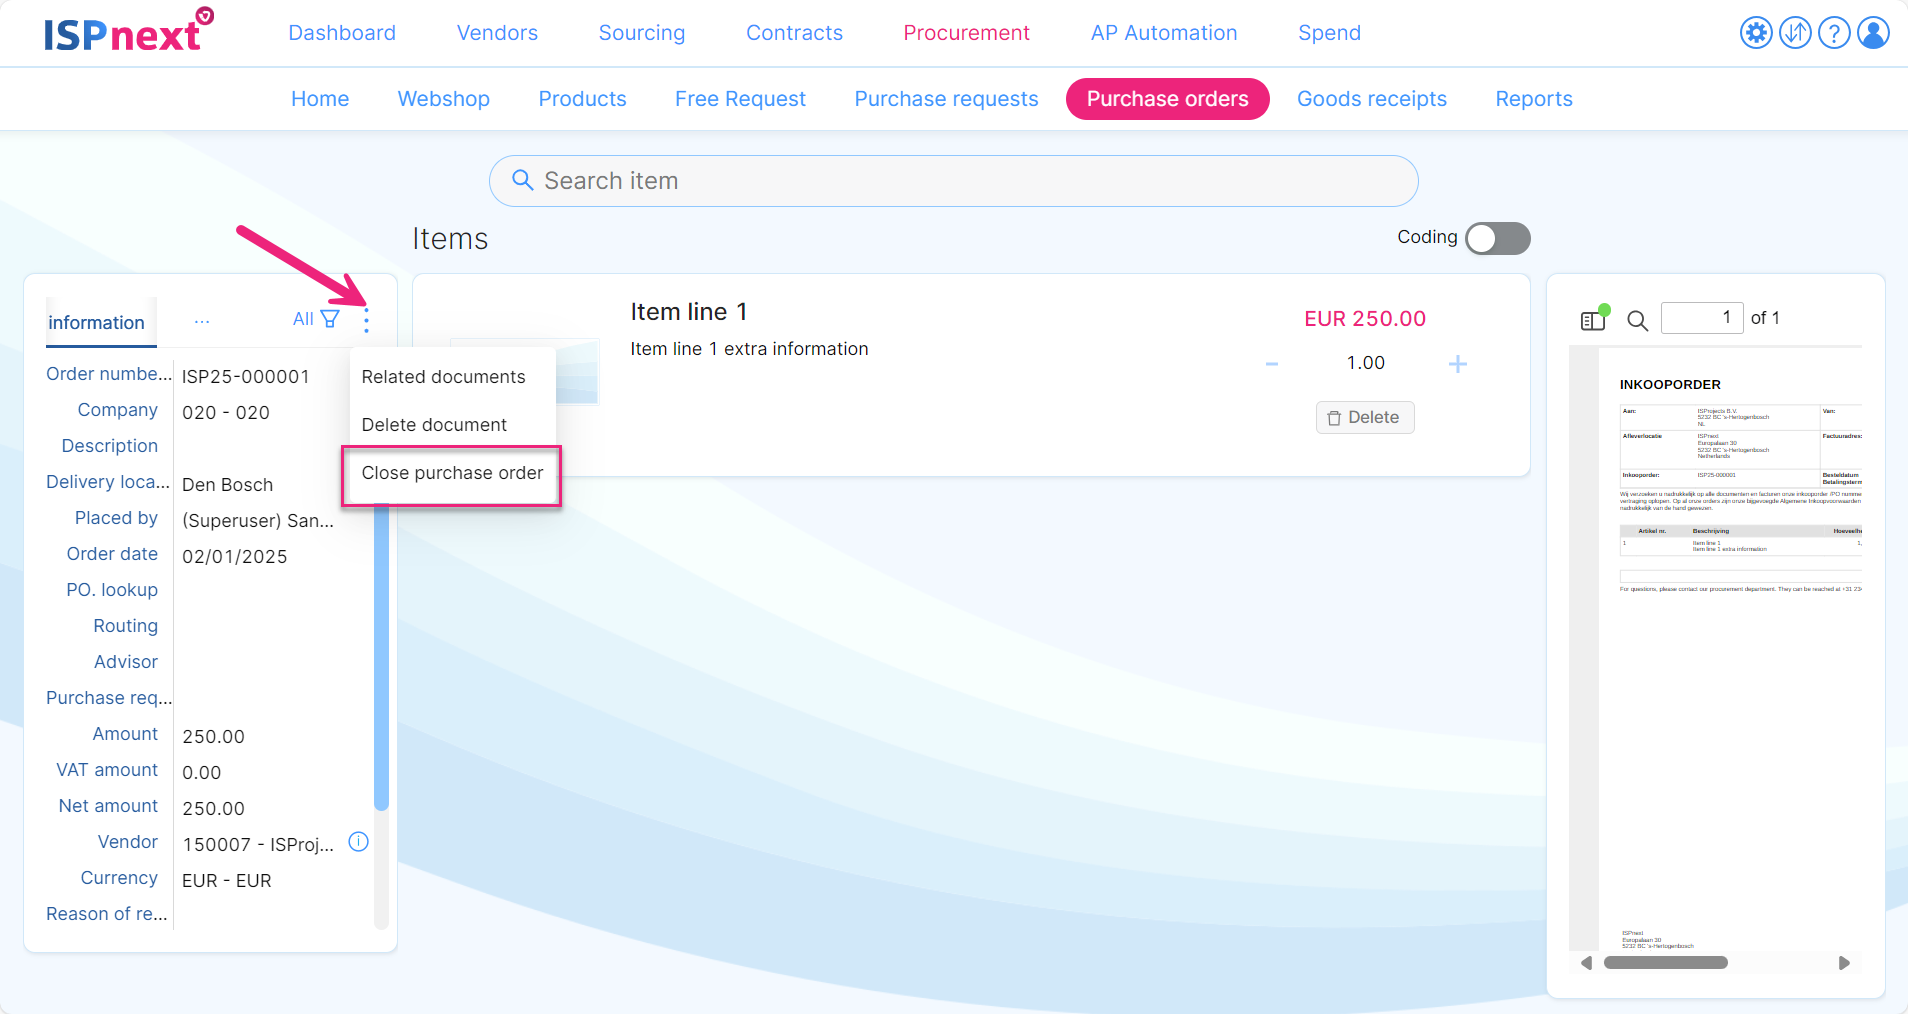Click the INKOOPORDER document preview heading
The image size is (1908, 1014).
[x=1670, y=385]
